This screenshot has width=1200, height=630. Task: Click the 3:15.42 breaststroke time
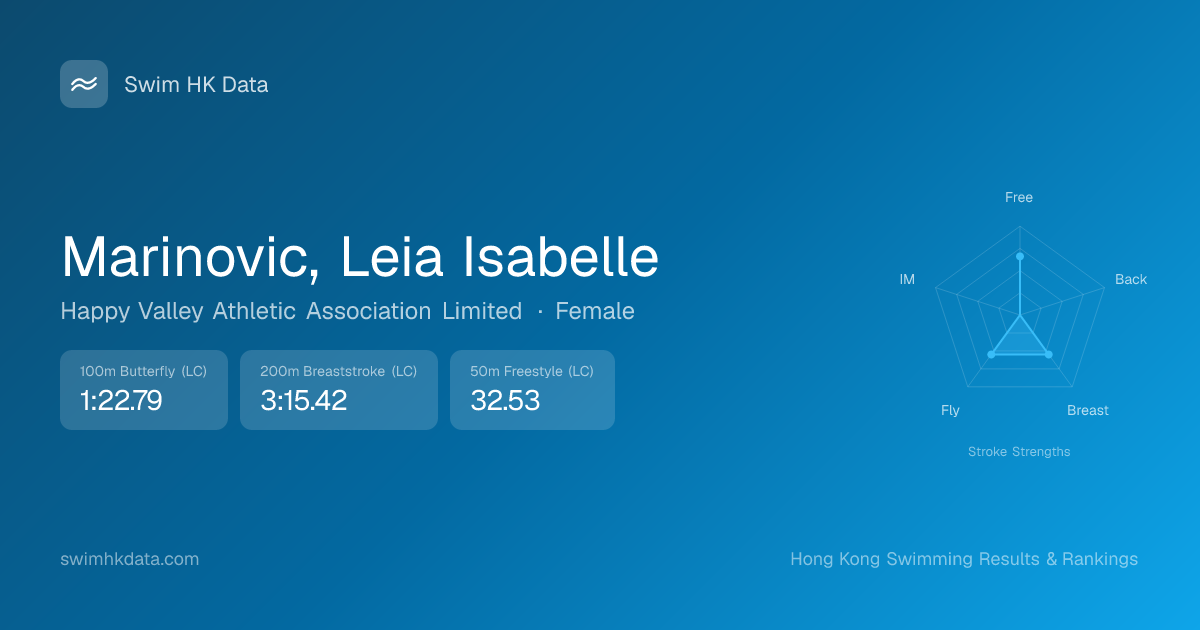click(x=303, y=401)
